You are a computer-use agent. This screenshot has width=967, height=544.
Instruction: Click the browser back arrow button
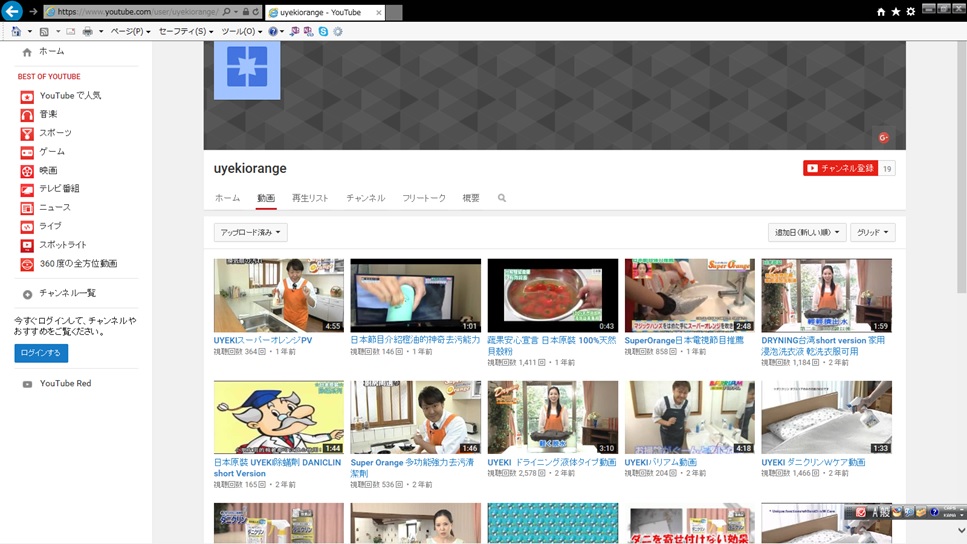(x=11, y=11)
